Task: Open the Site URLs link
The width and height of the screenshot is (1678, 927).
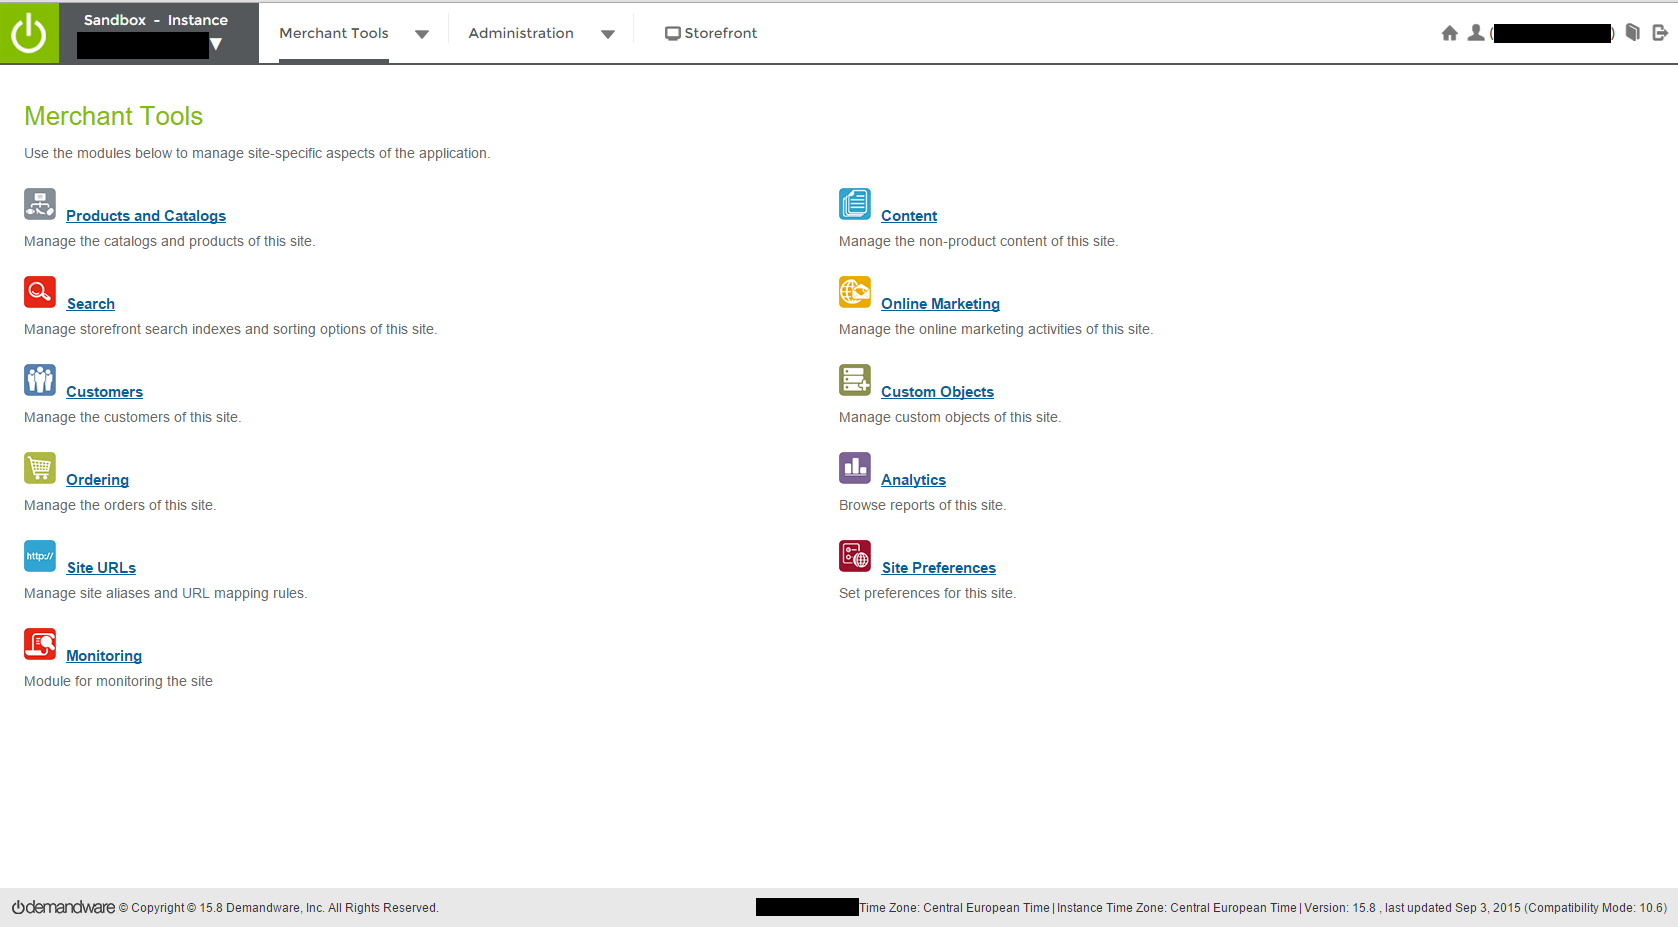Action: coord(101,568)
